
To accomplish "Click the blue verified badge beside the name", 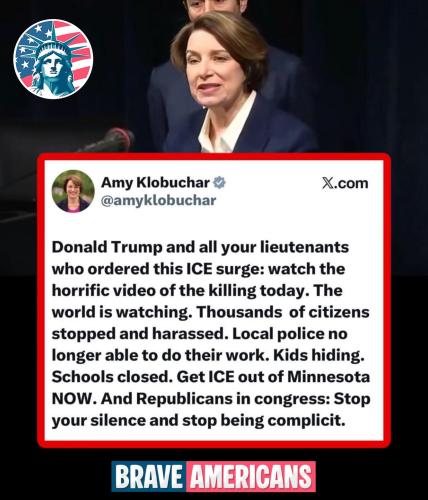I will tap(219, 182).
